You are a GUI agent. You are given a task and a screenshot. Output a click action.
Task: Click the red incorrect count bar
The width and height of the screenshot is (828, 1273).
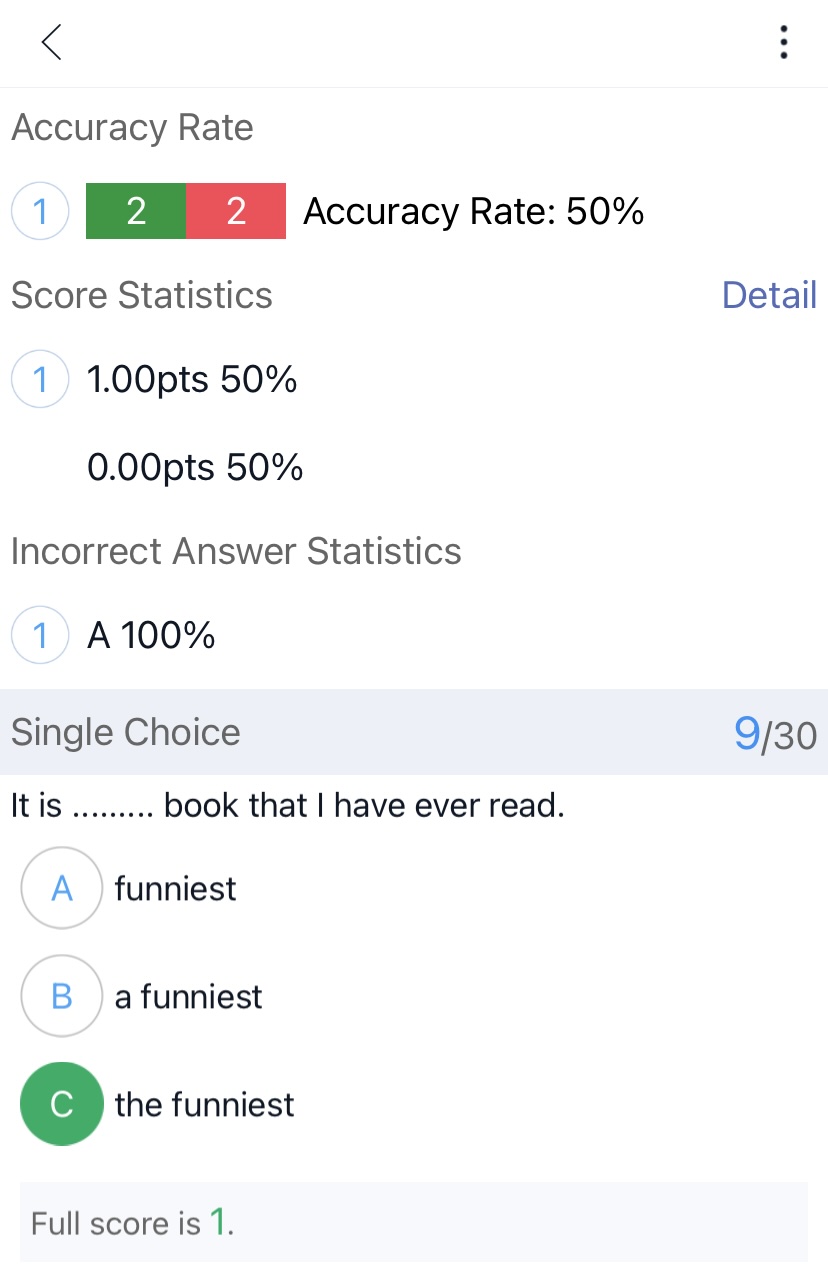tap(236, 211)
